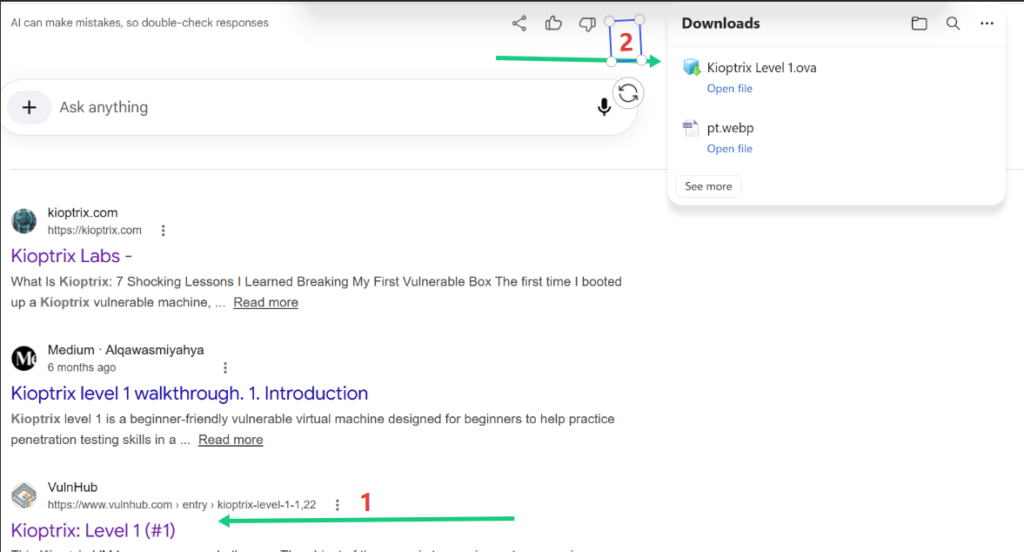Click the refresh circular arrows icon
Image resolution: width=1024 pixels, height=552 pixels.
click(628, 93)
